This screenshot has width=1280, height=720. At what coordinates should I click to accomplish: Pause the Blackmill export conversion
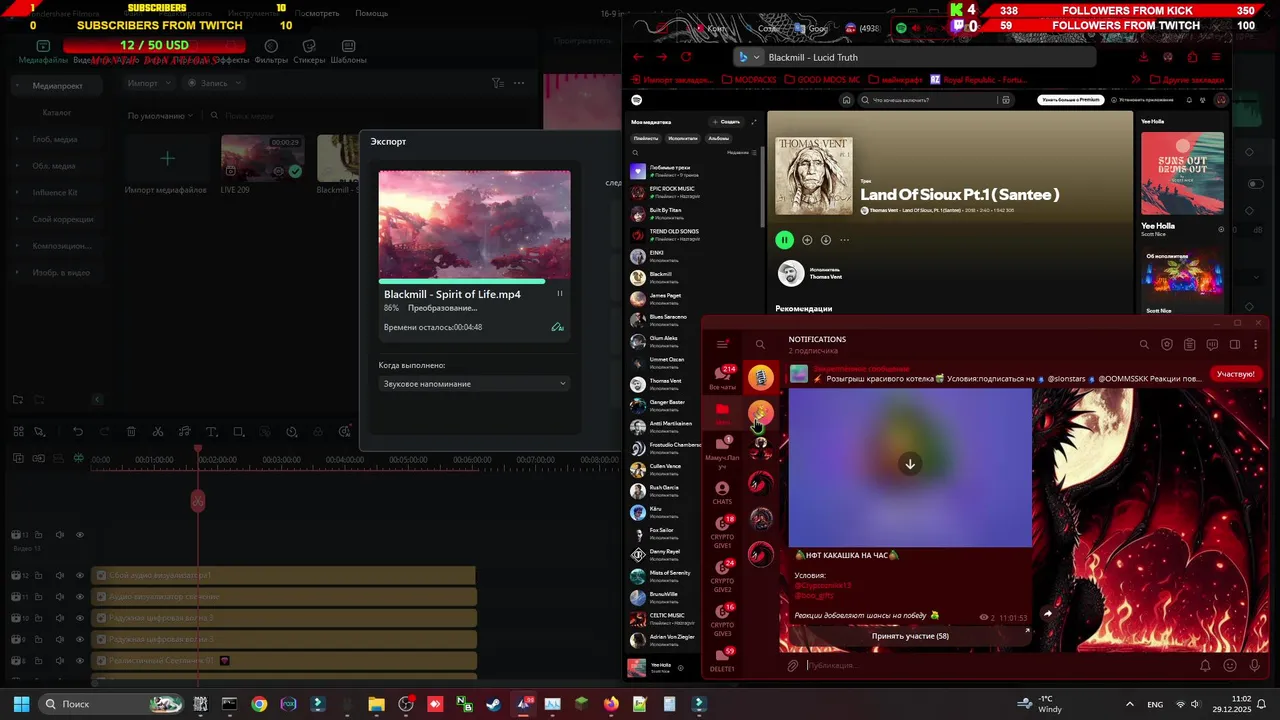point(559,294)
